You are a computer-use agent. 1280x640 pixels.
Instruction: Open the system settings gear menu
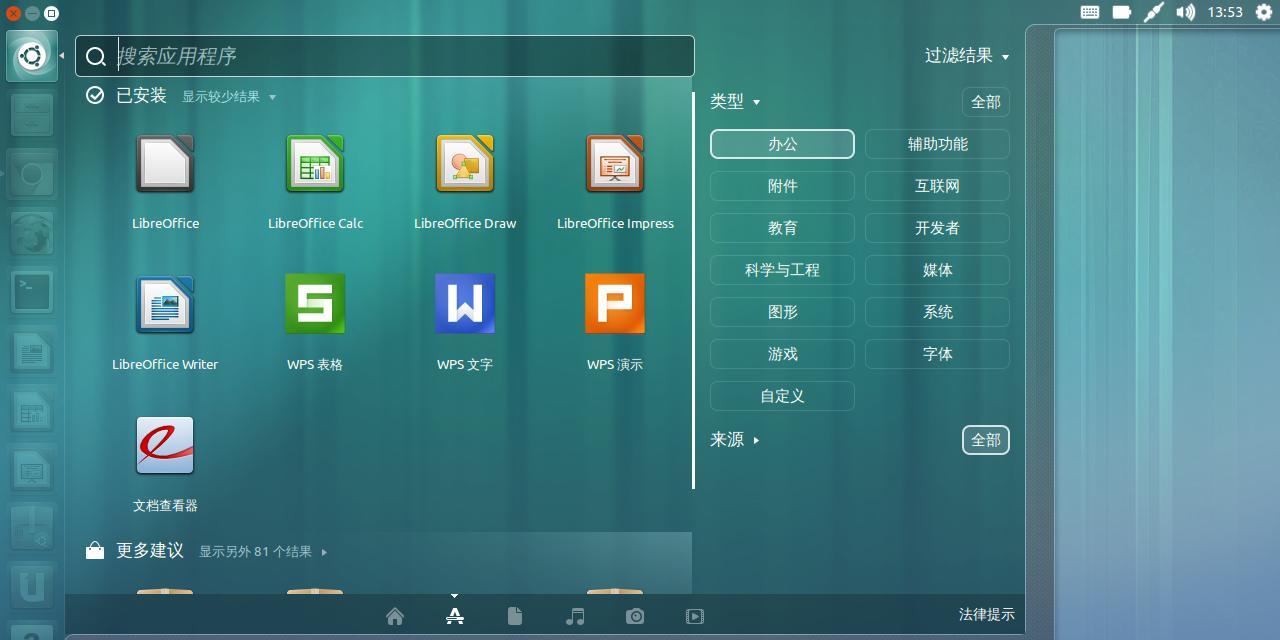point(1264,12)
